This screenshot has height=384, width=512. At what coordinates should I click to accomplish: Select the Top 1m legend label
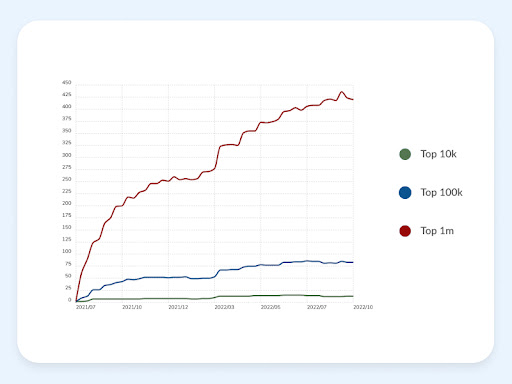point(437,231)
